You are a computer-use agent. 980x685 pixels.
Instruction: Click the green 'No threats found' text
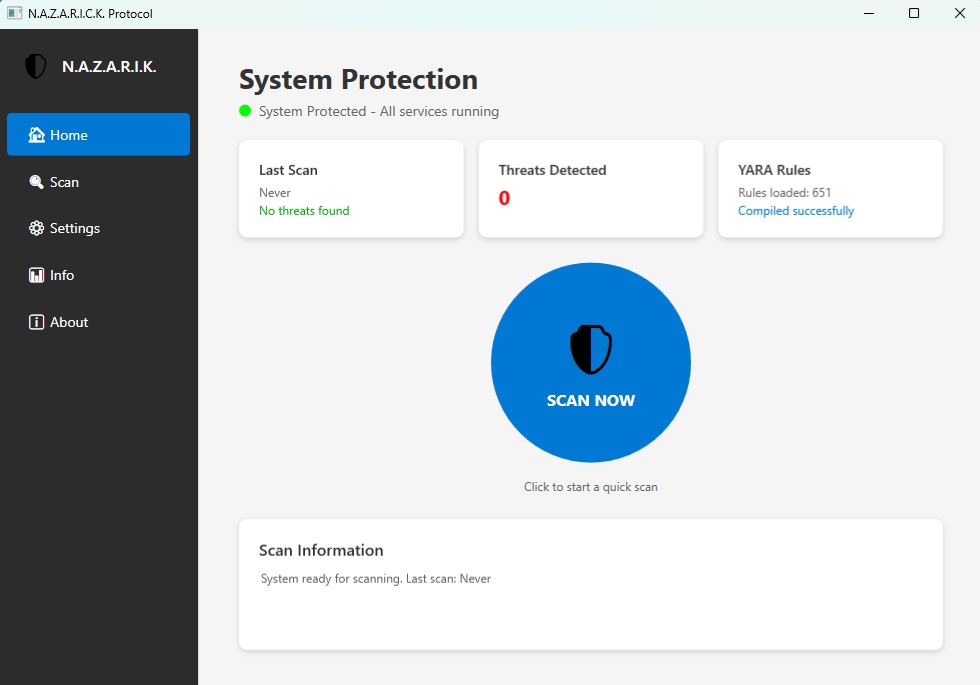(304, 211)
